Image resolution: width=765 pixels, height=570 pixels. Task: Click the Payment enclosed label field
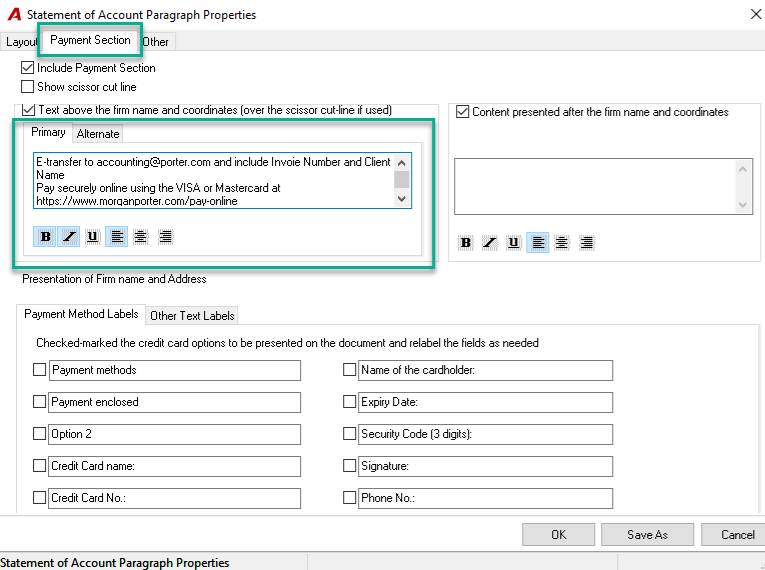pyautogui.click(x=175, y=403)
